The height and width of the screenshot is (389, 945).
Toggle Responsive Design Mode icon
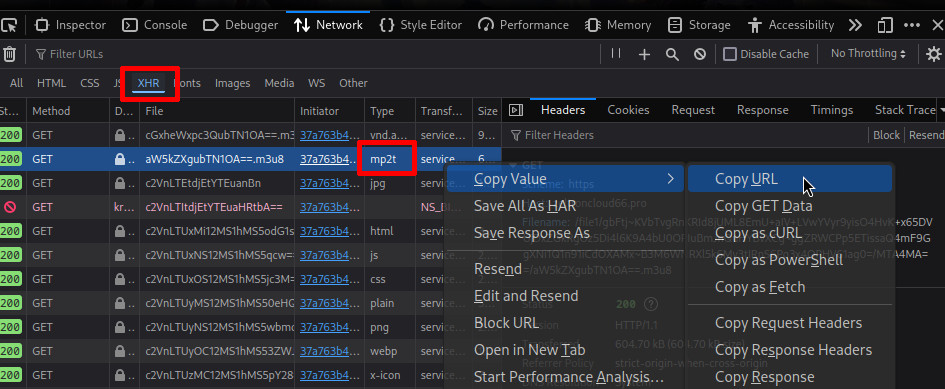[885, 25]
